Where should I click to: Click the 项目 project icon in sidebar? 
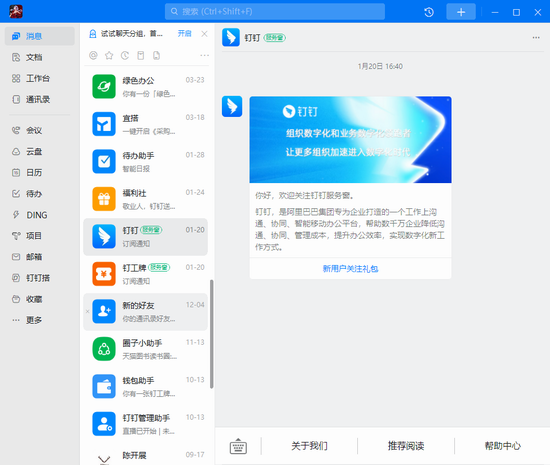tap(16, 236)
